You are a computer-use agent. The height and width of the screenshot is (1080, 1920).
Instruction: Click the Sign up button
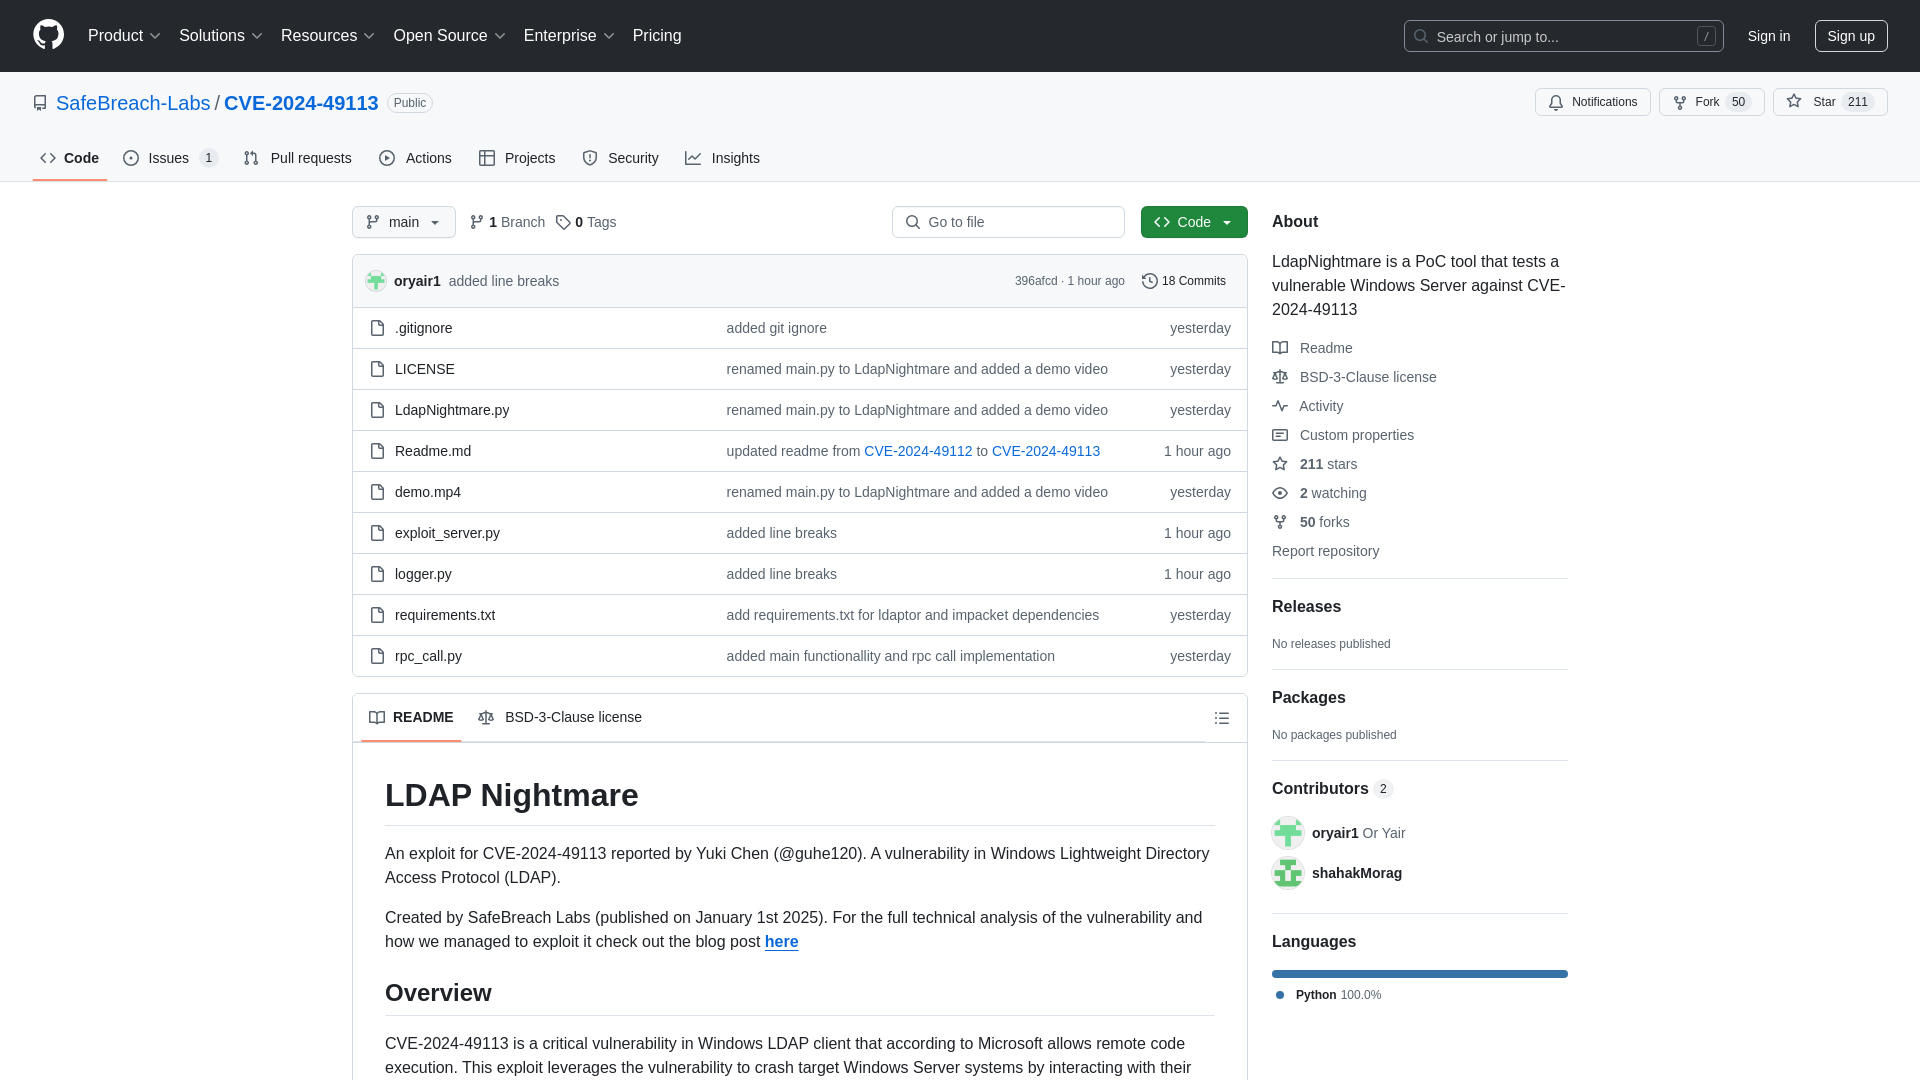pyautogui.click(x=1851, y=36)
